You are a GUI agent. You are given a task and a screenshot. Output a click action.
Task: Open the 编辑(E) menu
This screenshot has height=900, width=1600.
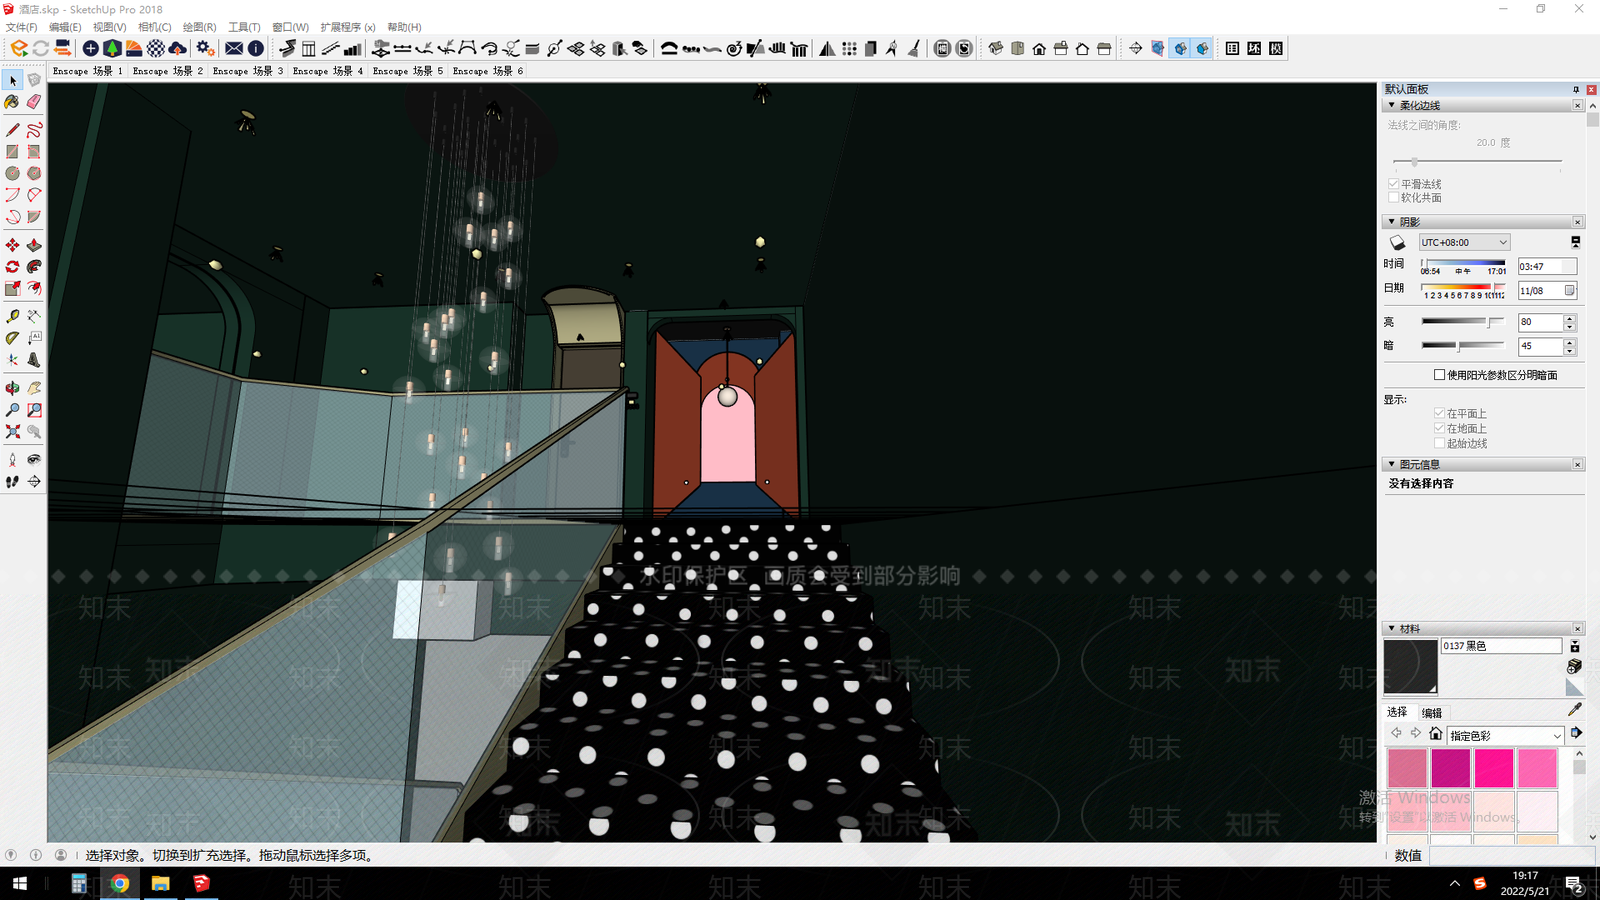click(65, 27)
